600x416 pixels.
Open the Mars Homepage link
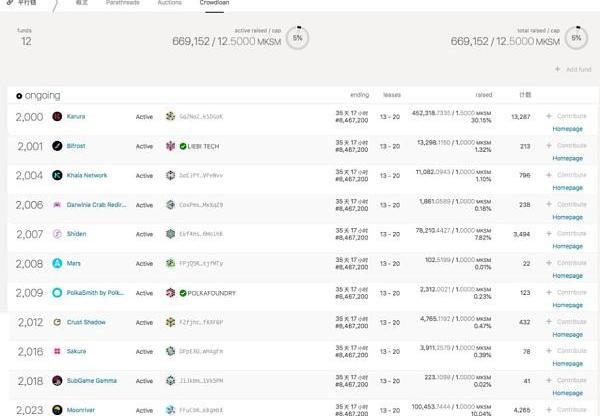[567, 276]
